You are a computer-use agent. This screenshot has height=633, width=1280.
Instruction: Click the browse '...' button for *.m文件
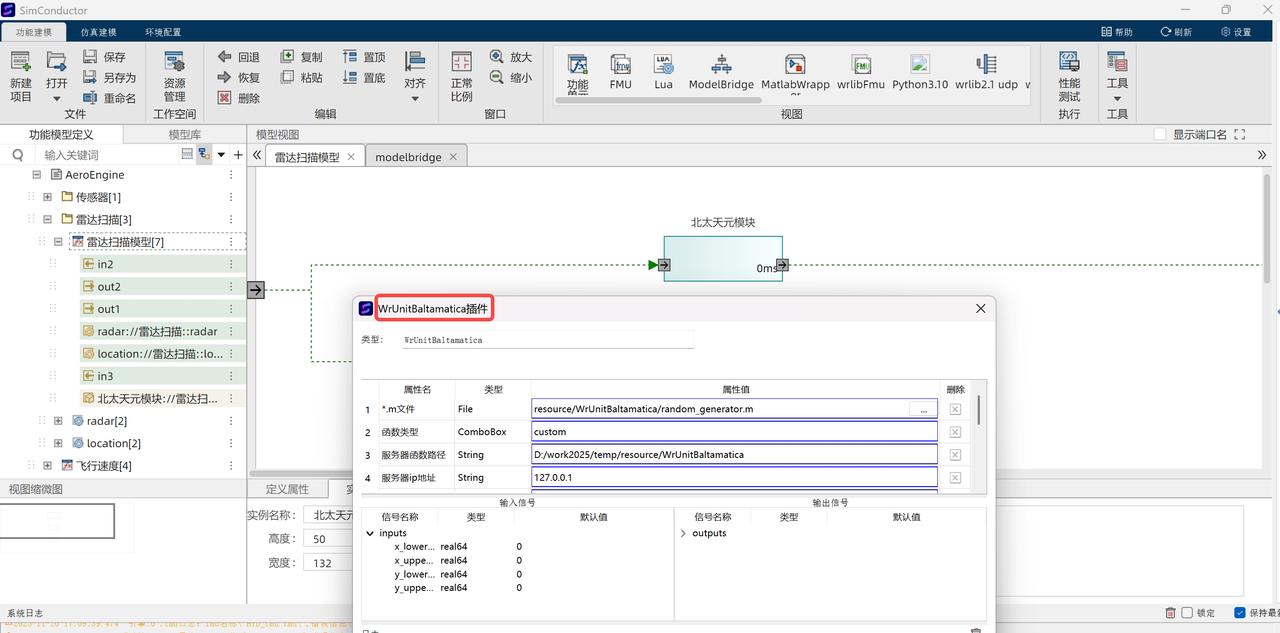click(923, 409)
